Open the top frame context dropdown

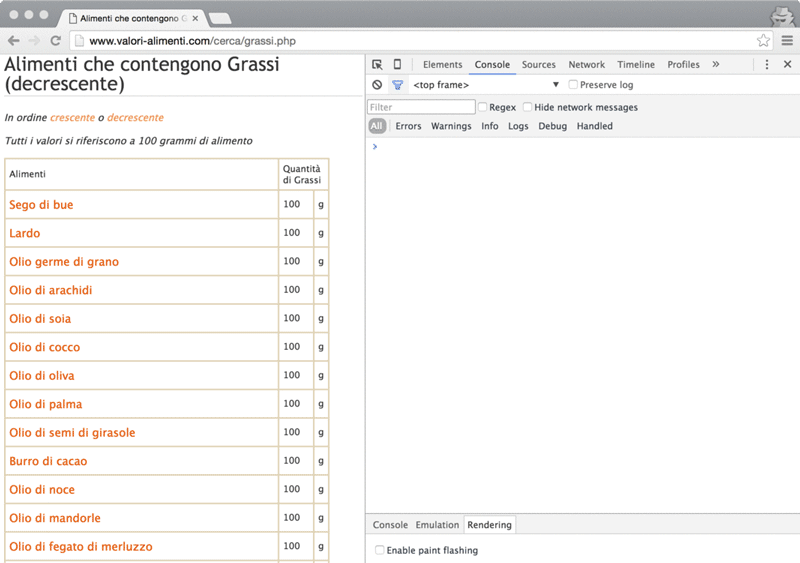(x=486, y=85)
